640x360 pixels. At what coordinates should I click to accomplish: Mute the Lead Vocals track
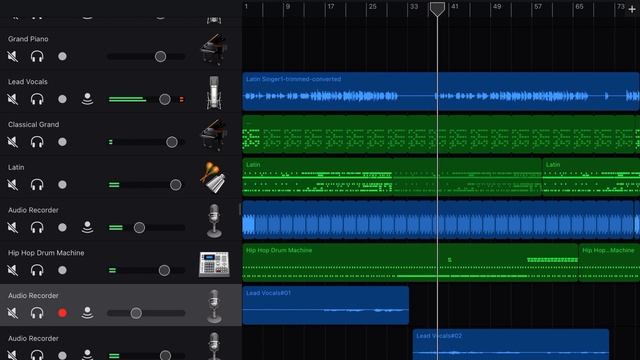[x=13, y=99]
